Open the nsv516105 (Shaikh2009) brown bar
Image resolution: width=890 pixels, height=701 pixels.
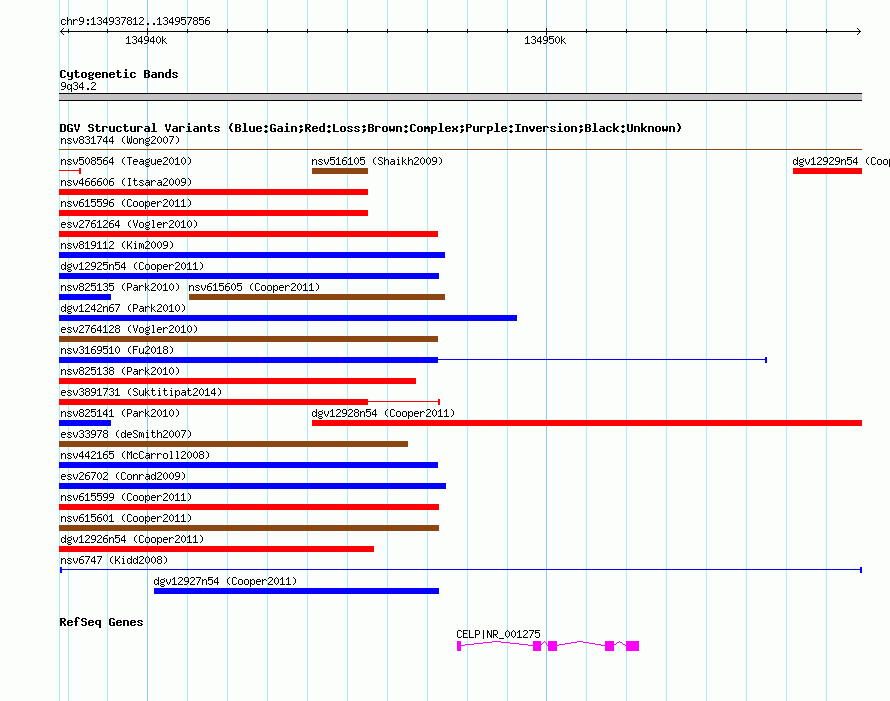pyautogui.click(x=339, y=171)
